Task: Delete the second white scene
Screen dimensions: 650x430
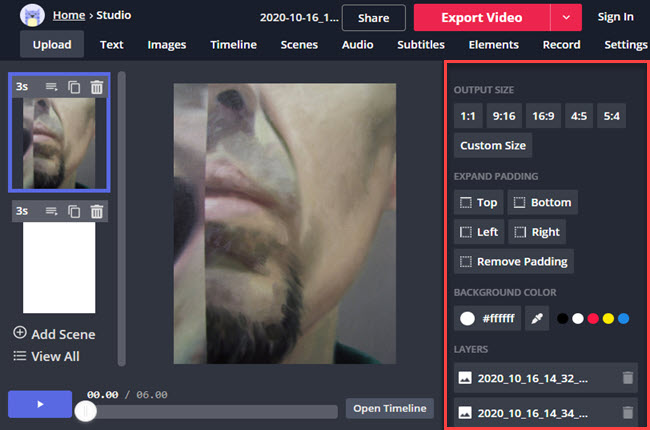Action: [97, 211]
